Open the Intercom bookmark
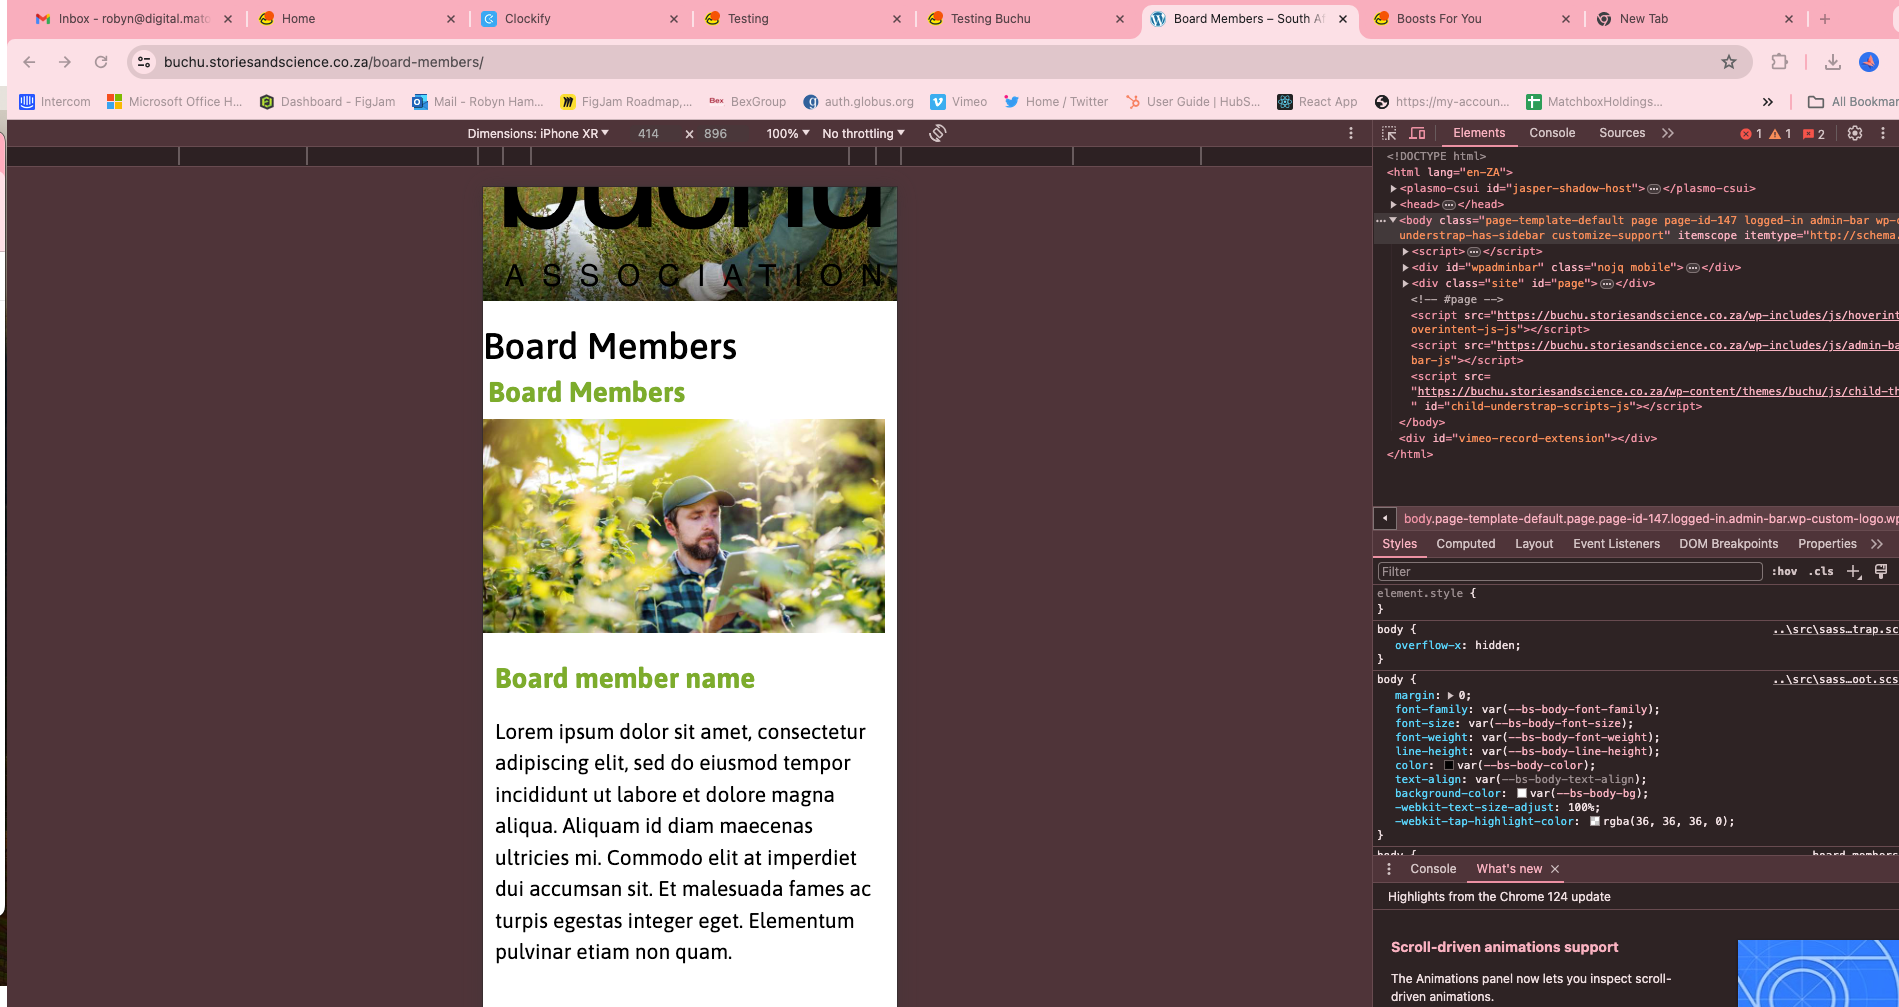 pos(55,102)
